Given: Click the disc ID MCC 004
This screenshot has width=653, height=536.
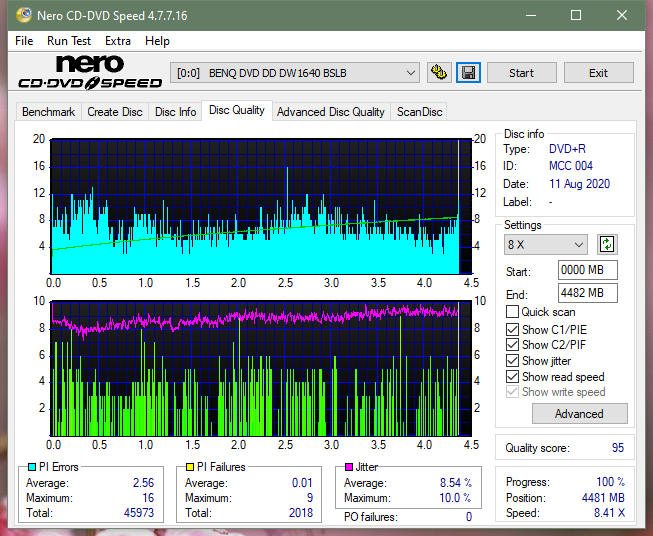Looking at the screenshot, I should (571, 166).
